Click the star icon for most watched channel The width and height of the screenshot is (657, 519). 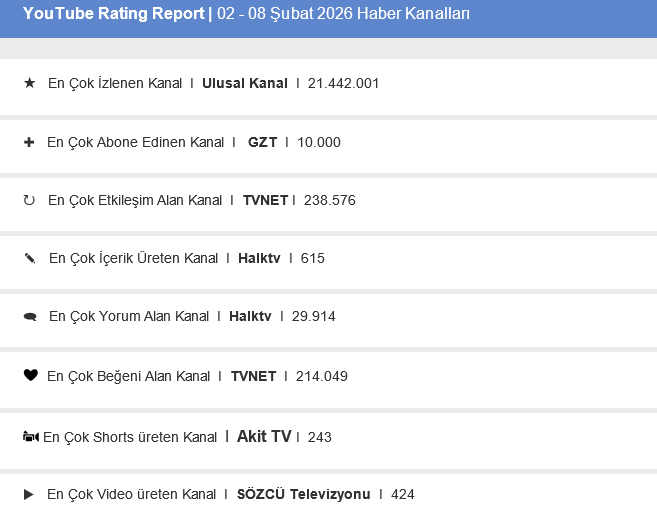29,83
